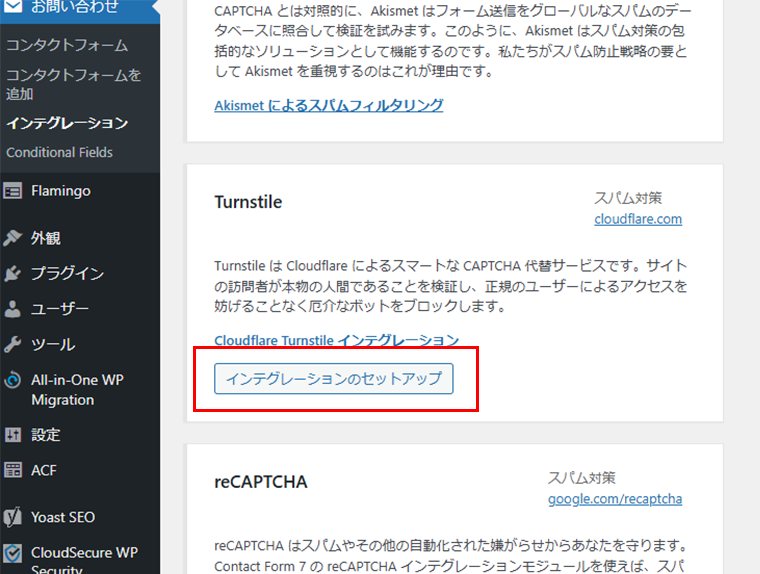The height and width of the screenshot is (574, 760).
Task: Click the スパム対策 label above google.com/recaptcha
Action: [582, 478]
